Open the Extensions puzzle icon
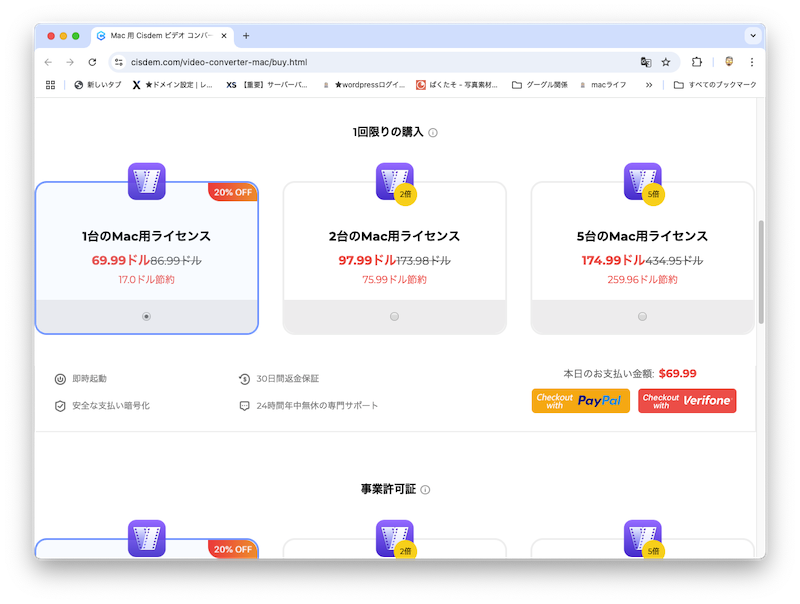Image resolution: width=800 pixels, height=604 pixels. tap(696, 62)
